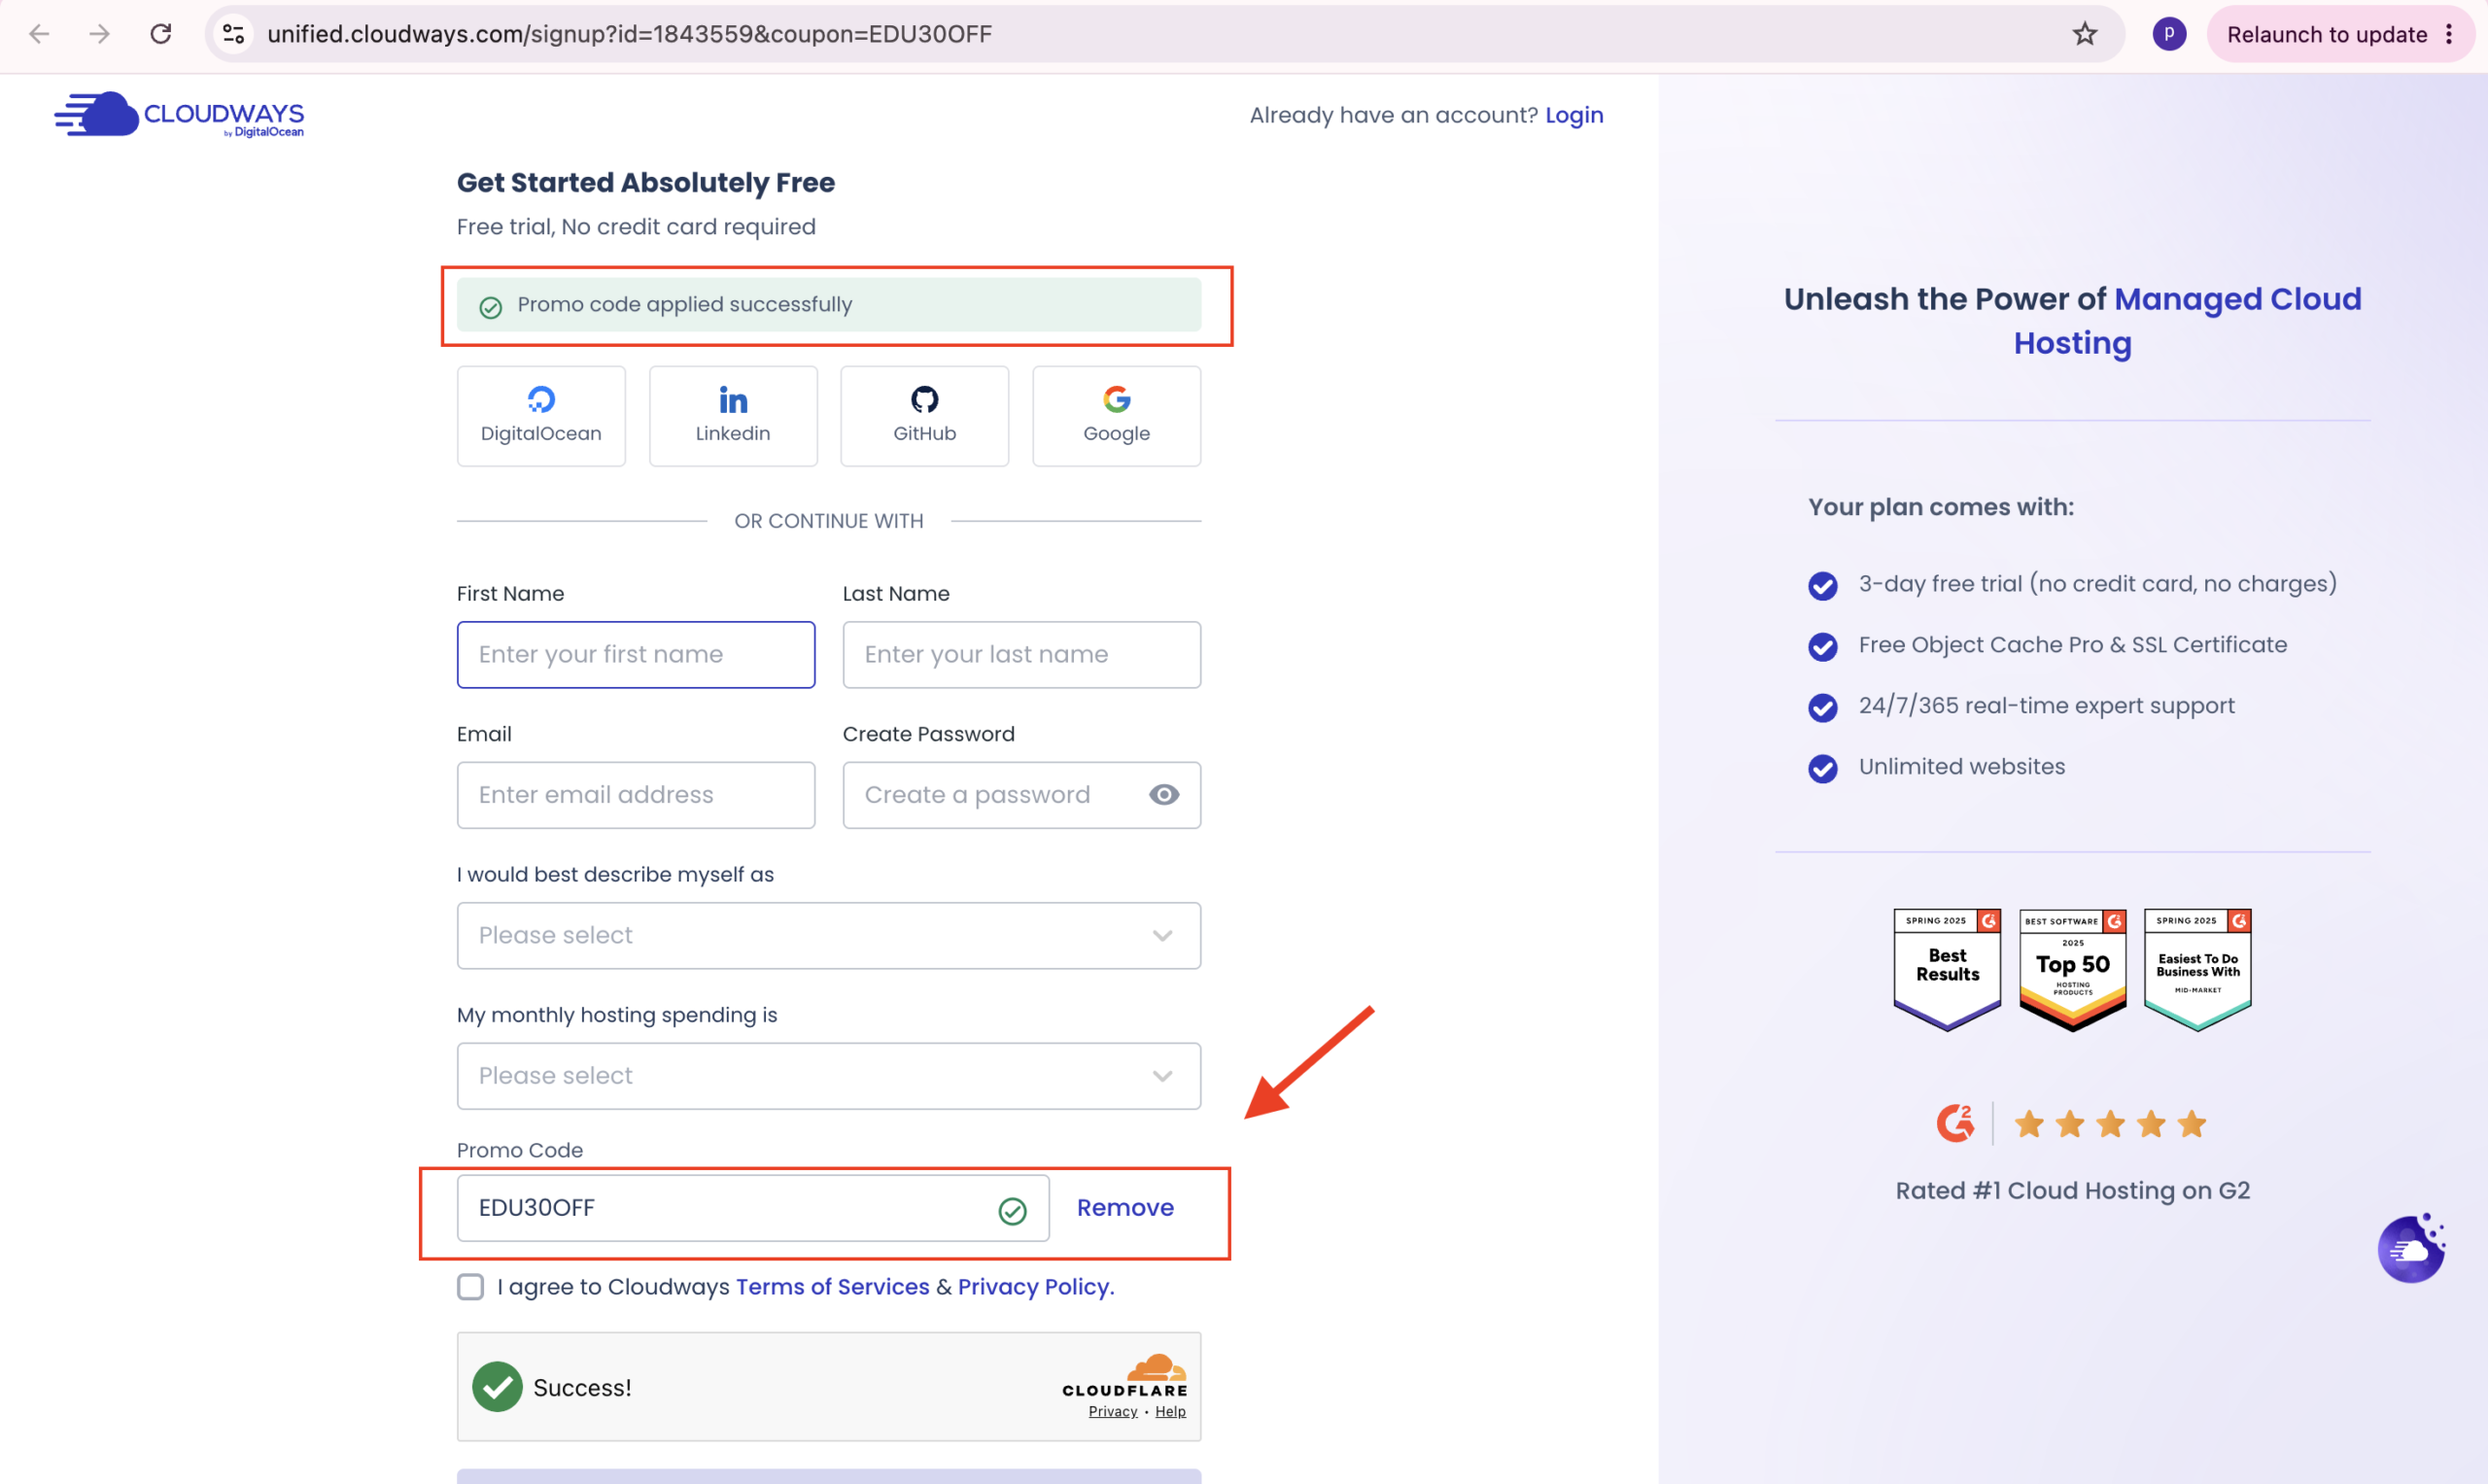
Task: Click 'Rated #1 Cloud Hosting on G2' text
Action: 2072,1190
